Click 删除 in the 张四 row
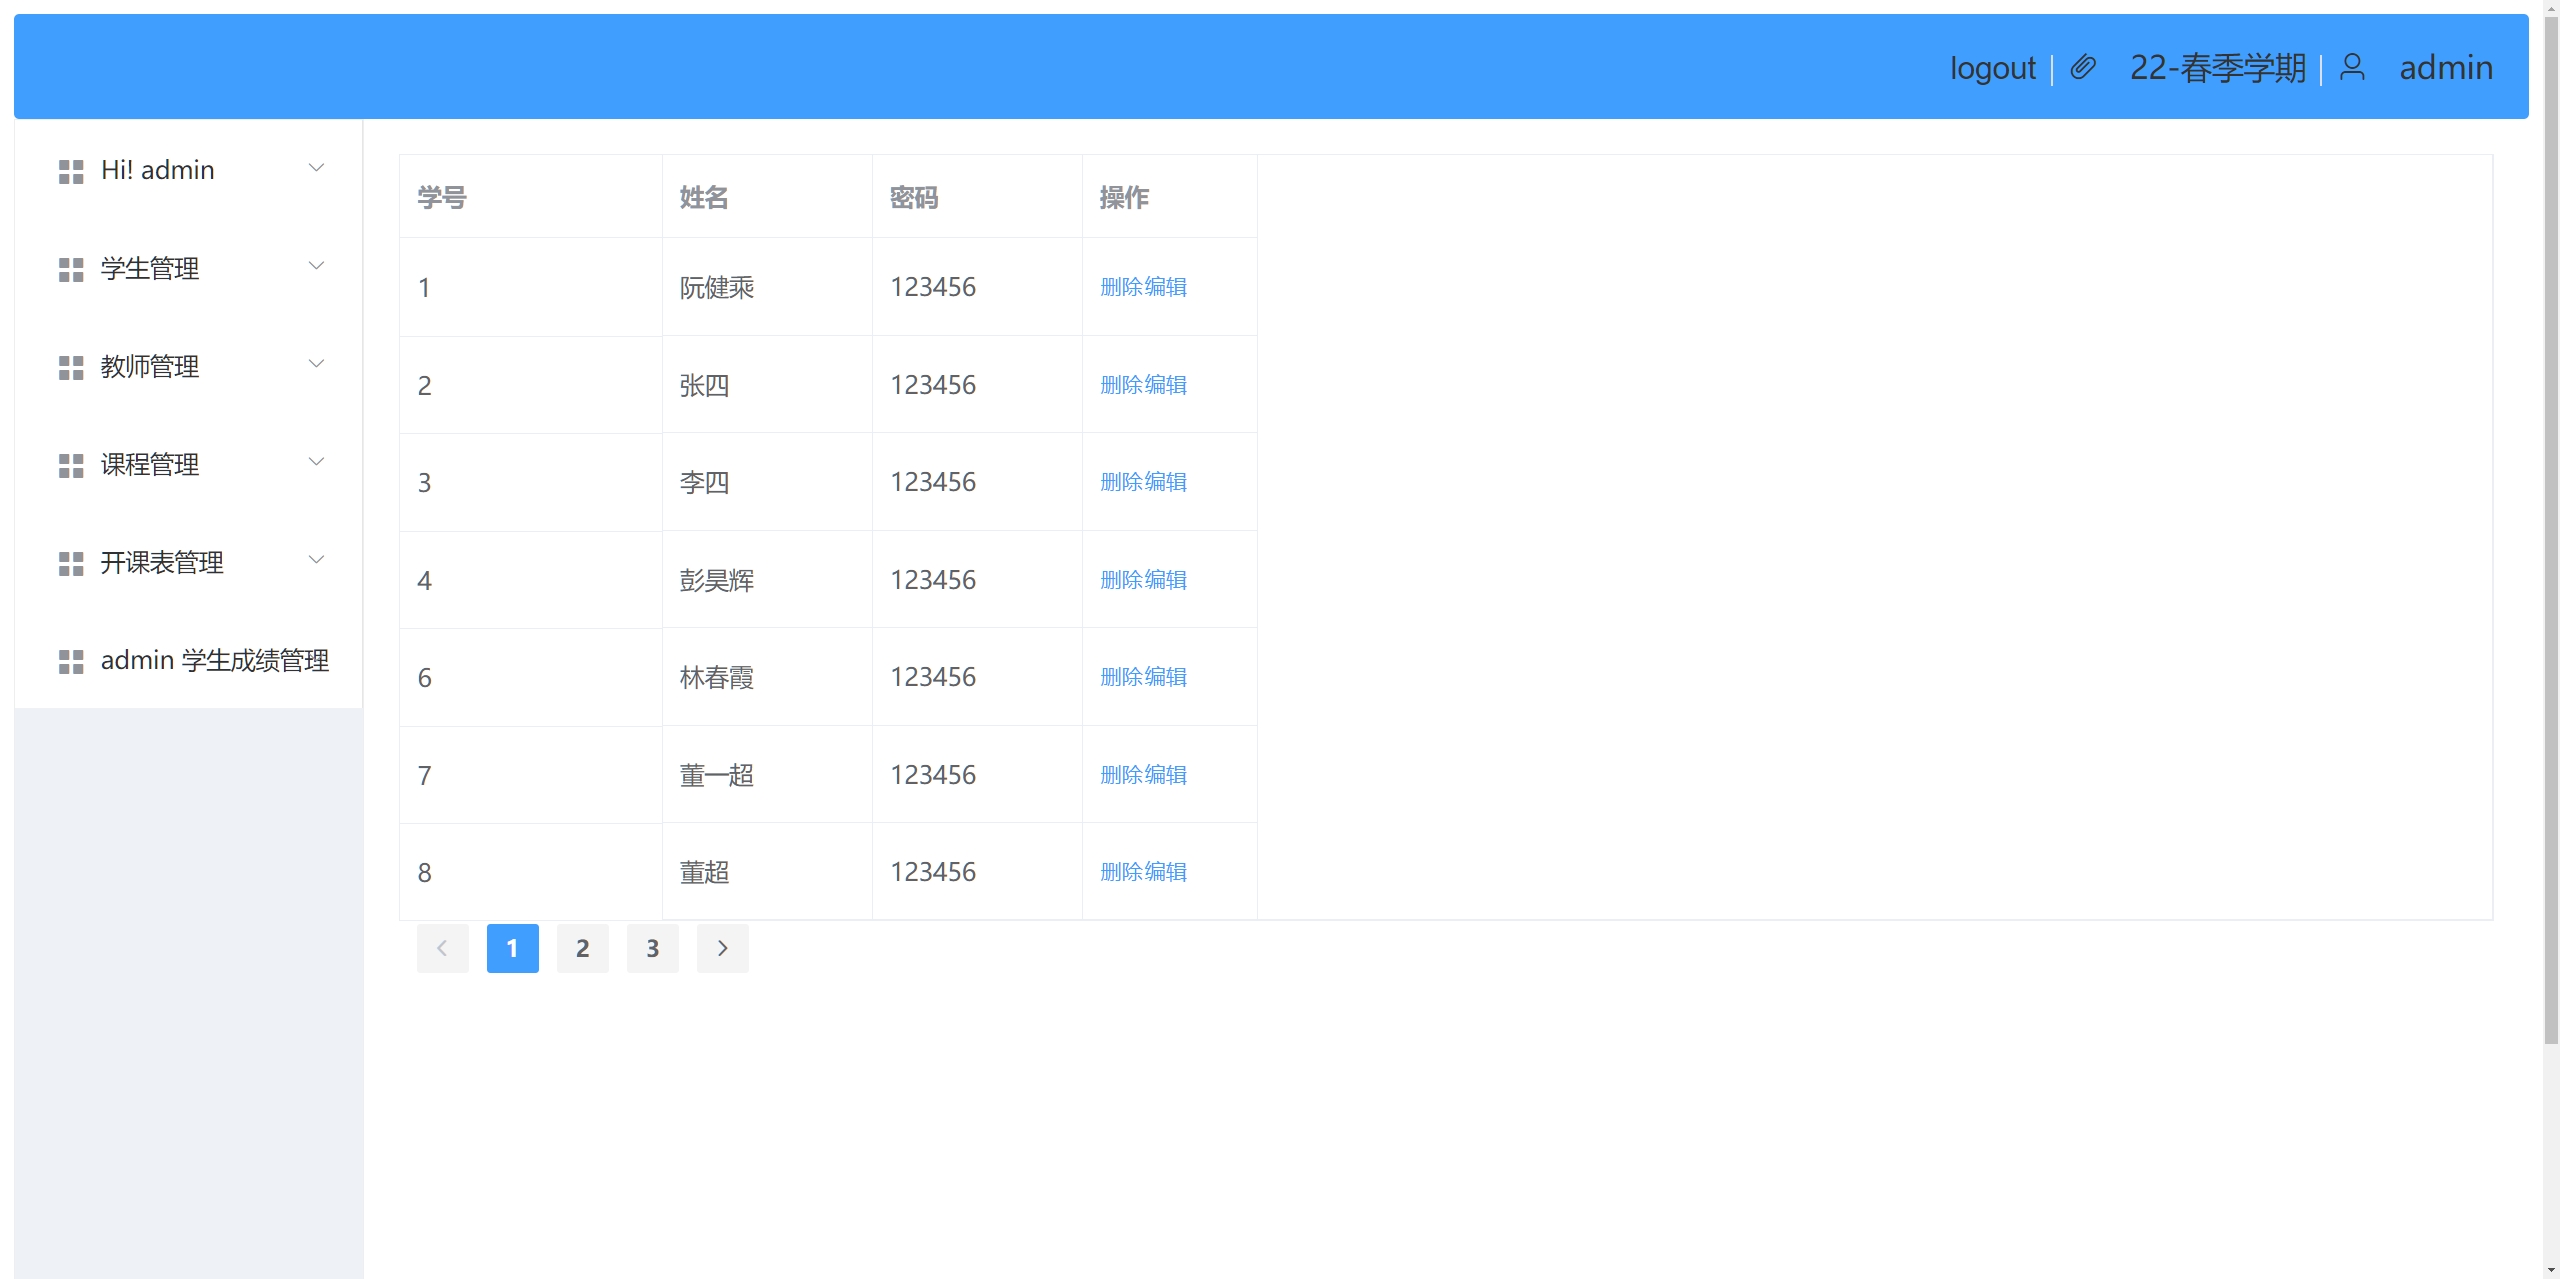 [x=1121, y=385]
